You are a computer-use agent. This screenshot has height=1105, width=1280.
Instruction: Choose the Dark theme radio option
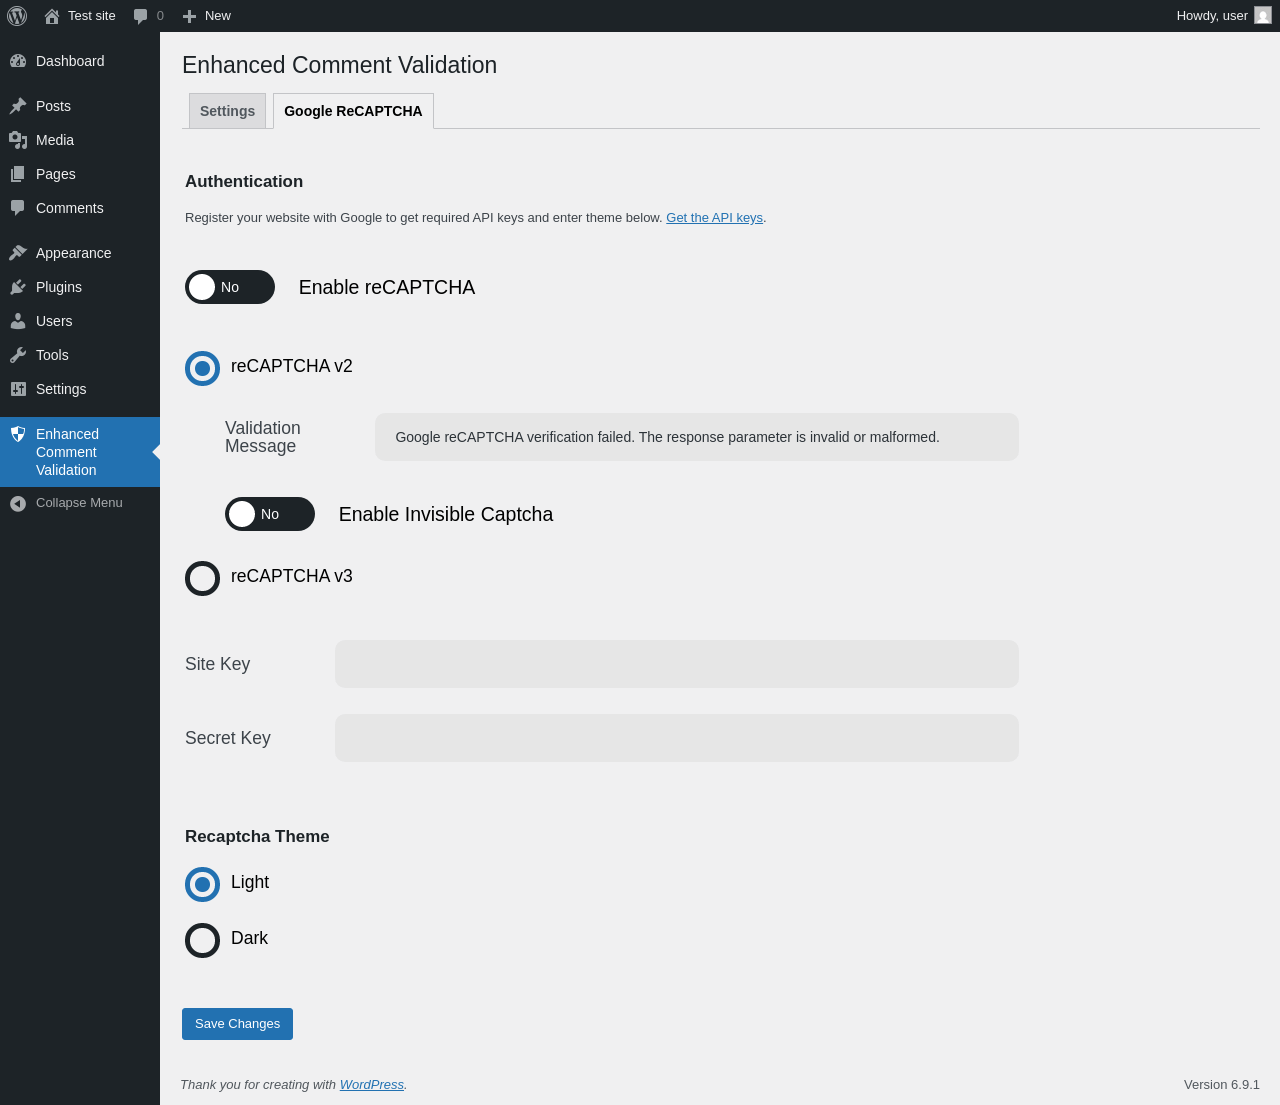(202, 940)
